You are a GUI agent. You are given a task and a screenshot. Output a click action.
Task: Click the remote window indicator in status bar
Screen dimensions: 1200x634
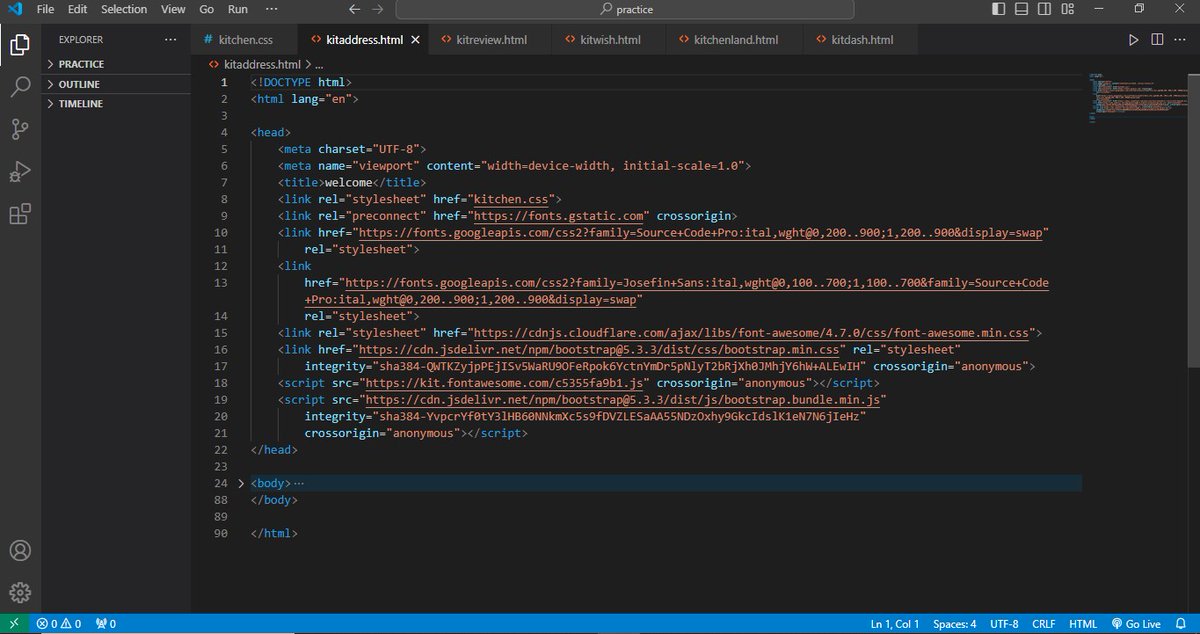14,624
